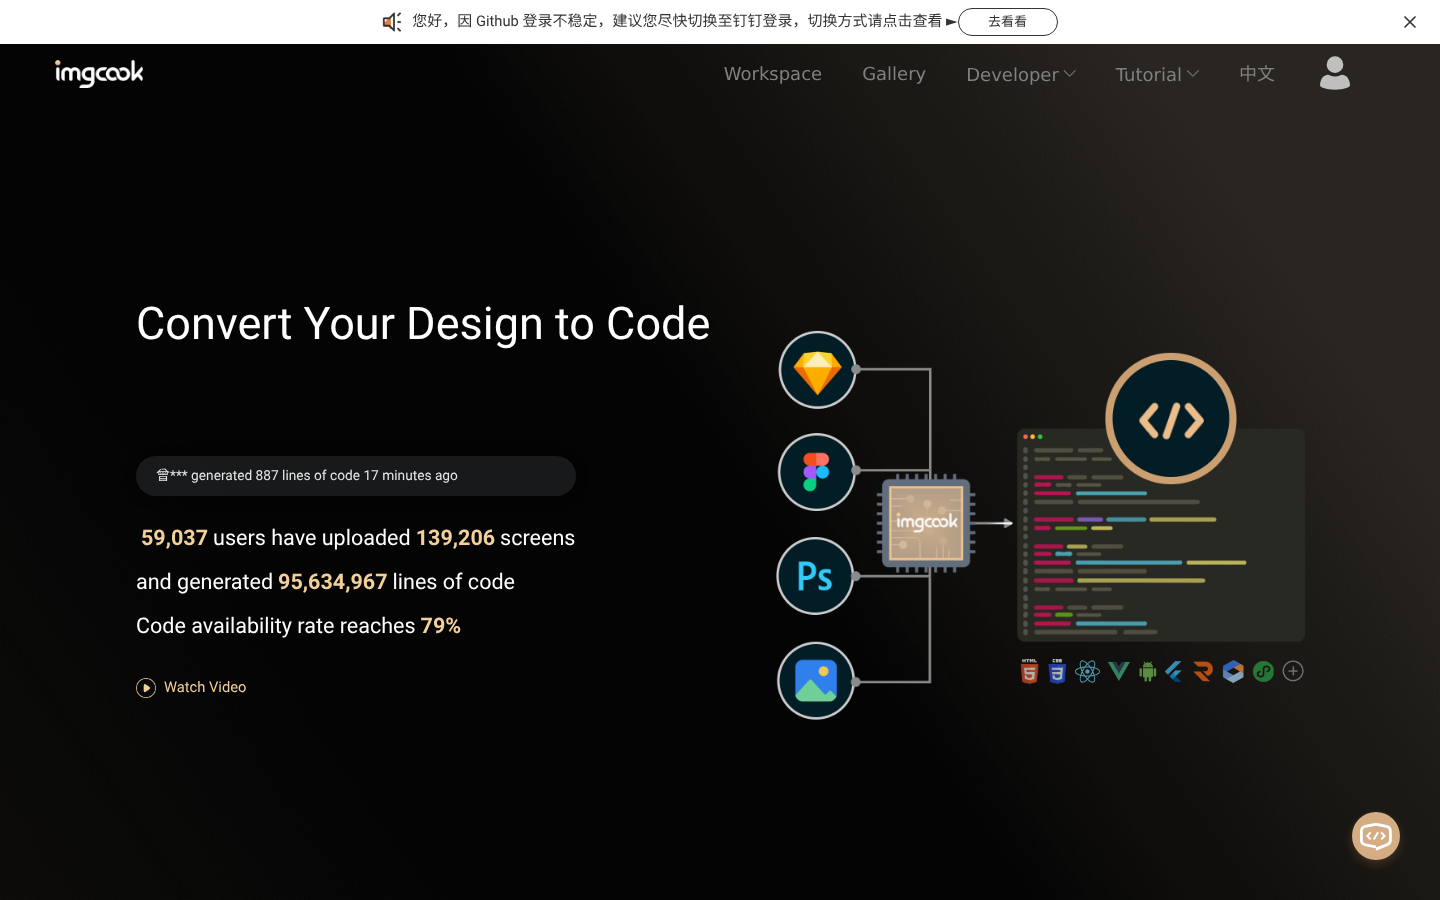Click the Watch Video play icon
Viewport: 1440px width, 900px height.
pos(146,688)
